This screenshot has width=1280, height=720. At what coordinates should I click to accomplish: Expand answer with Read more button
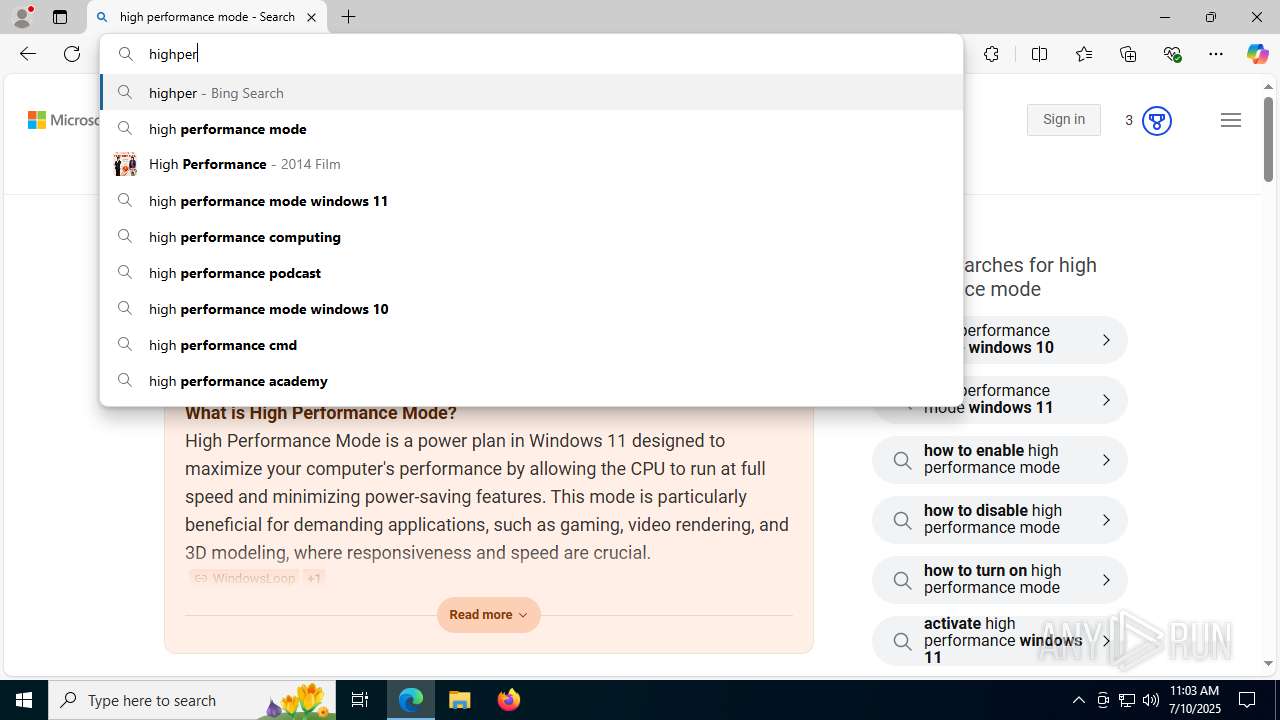click(x=488, y=615)
